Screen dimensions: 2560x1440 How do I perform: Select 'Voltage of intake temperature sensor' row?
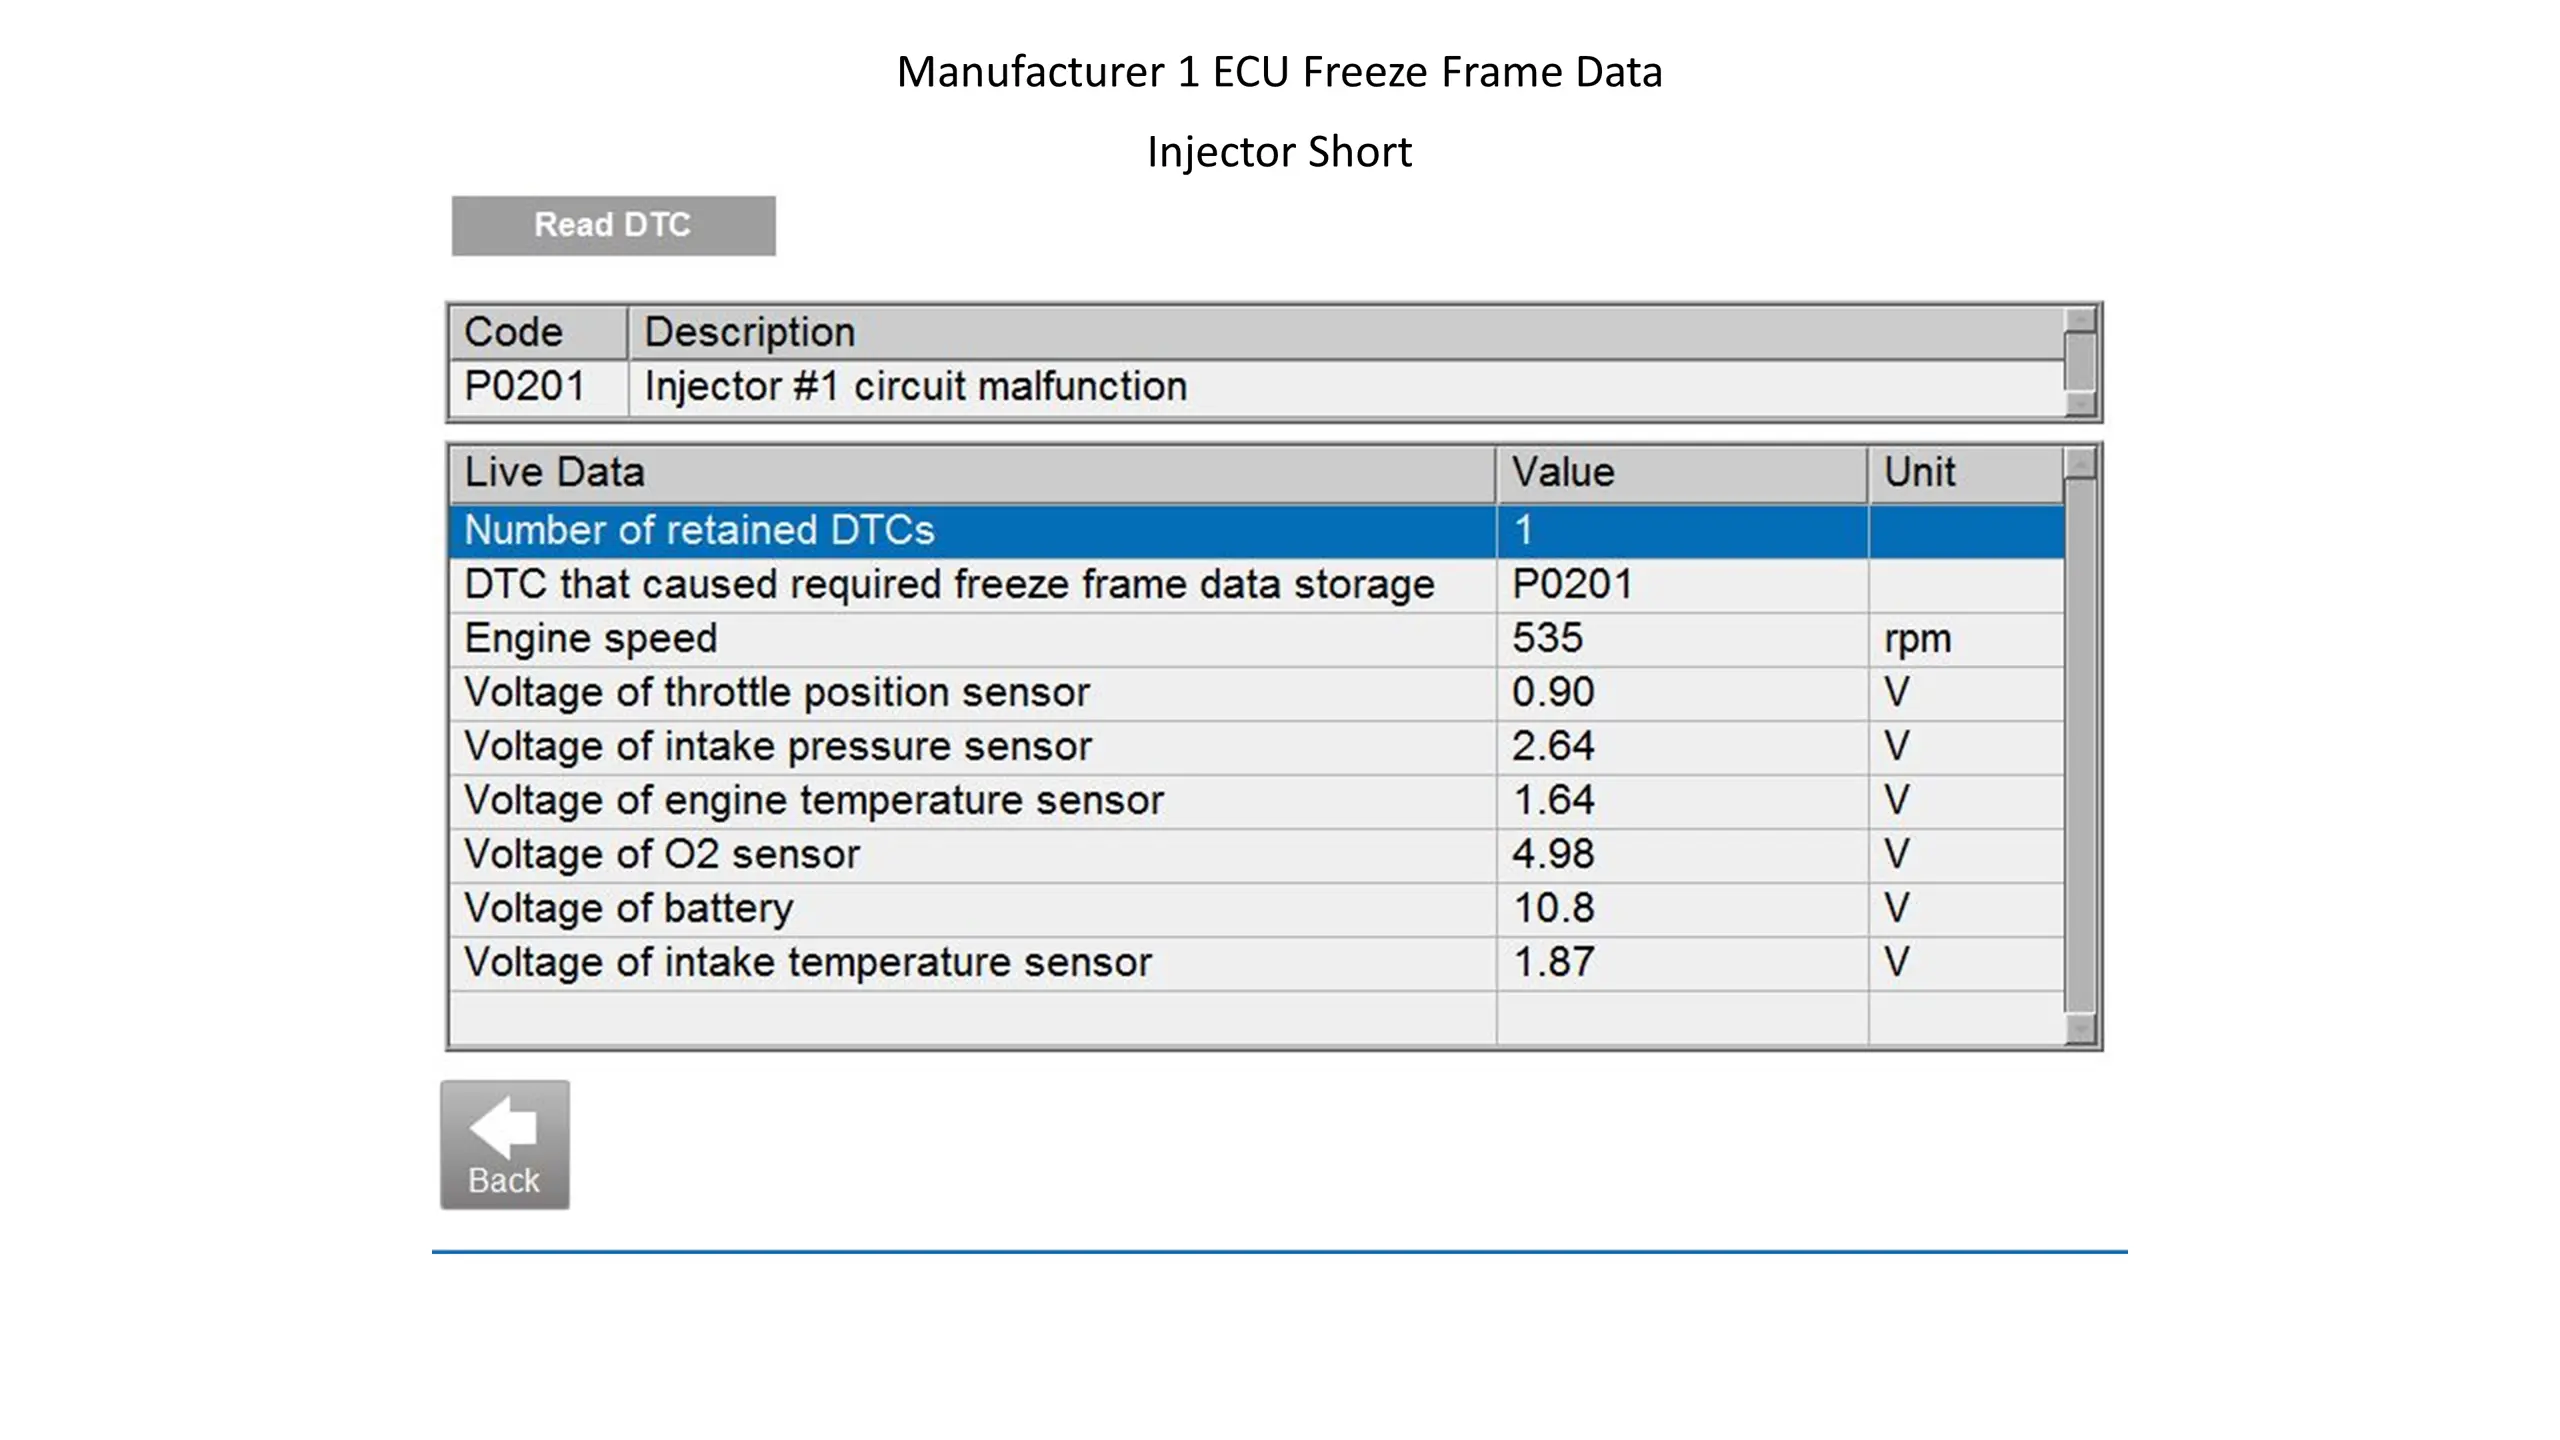(1257, 963)
